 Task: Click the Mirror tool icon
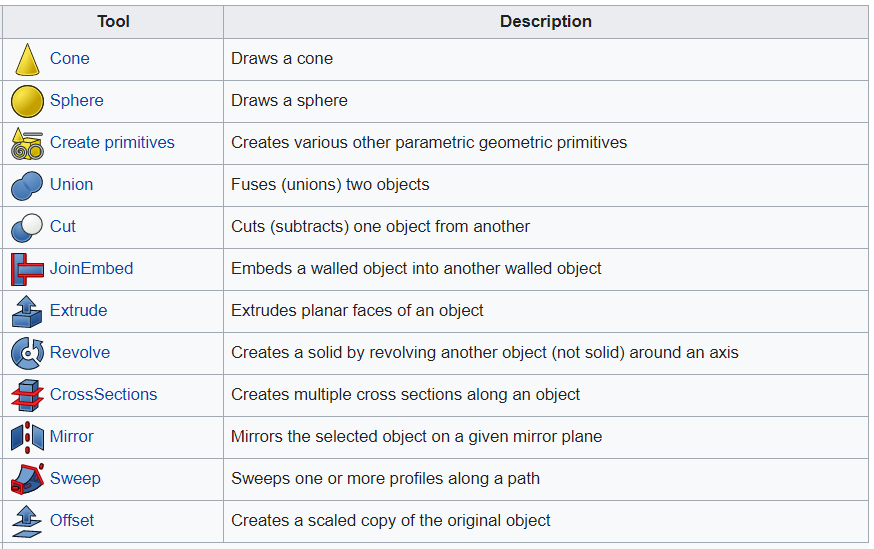coord(27,437)
